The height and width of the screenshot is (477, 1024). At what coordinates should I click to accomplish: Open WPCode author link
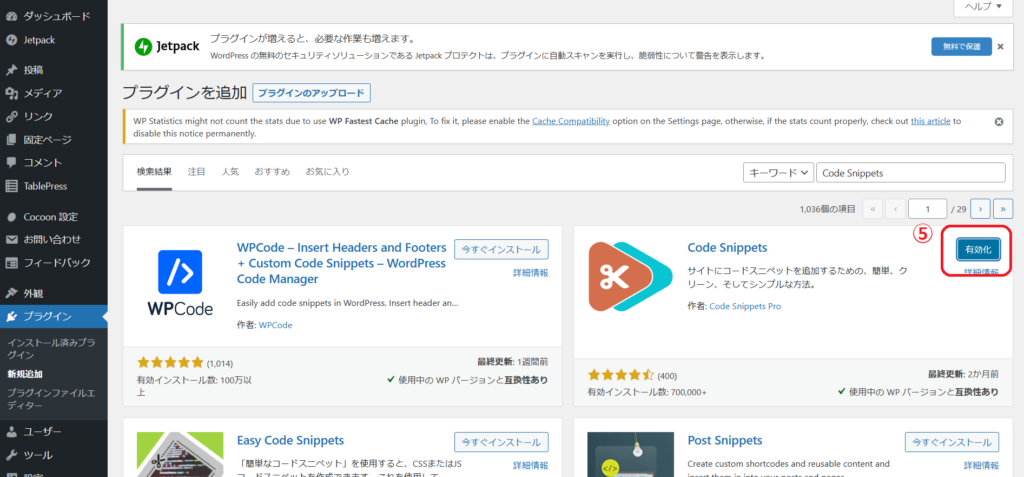(276, 325)
